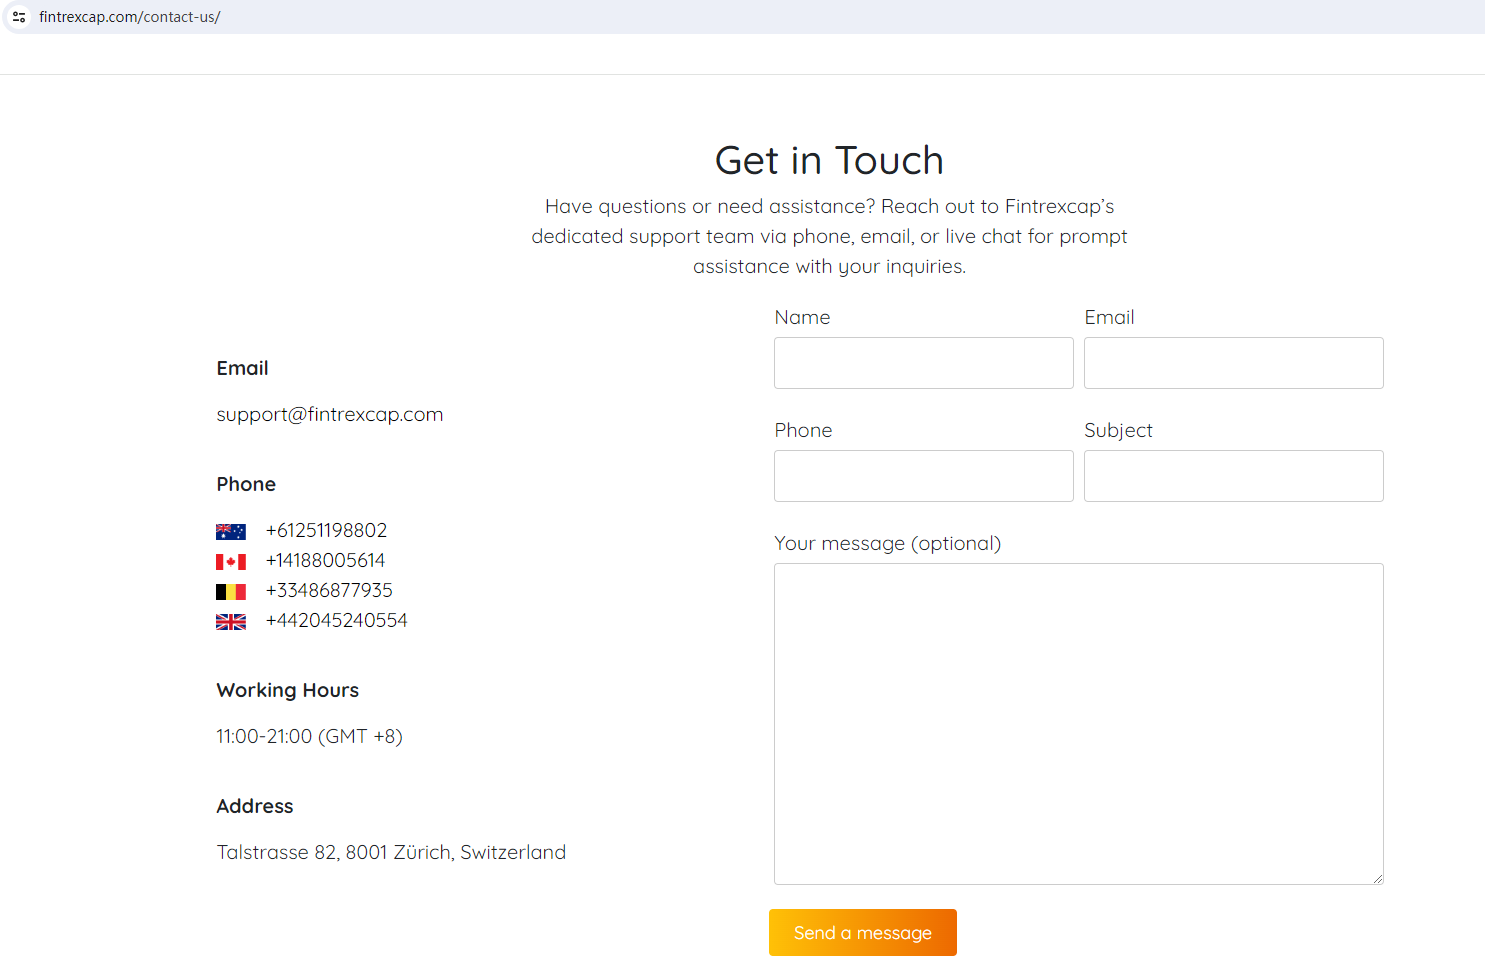Click the phone number +14188005614
The width and height of the screenshot is (1485, 980).
point(325,561)
